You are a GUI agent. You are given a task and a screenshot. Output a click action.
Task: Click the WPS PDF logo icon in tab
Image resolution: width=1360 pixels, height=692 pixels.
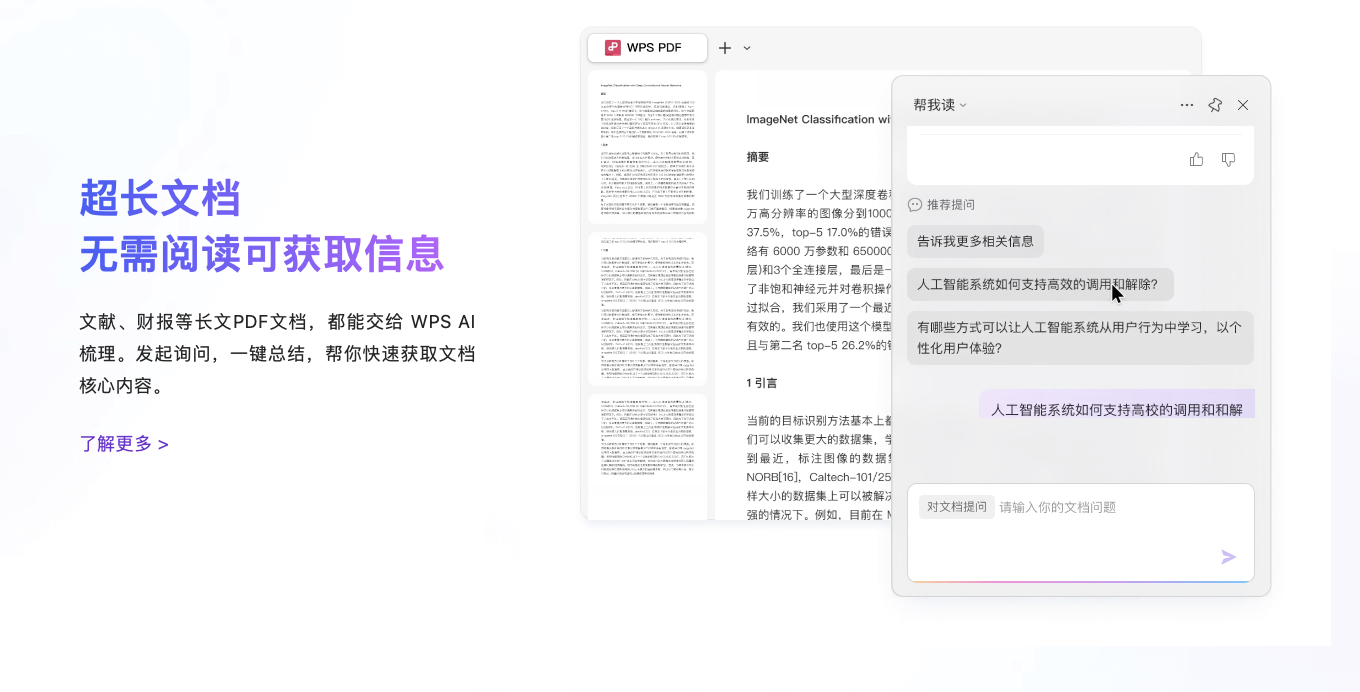point(612,47)
